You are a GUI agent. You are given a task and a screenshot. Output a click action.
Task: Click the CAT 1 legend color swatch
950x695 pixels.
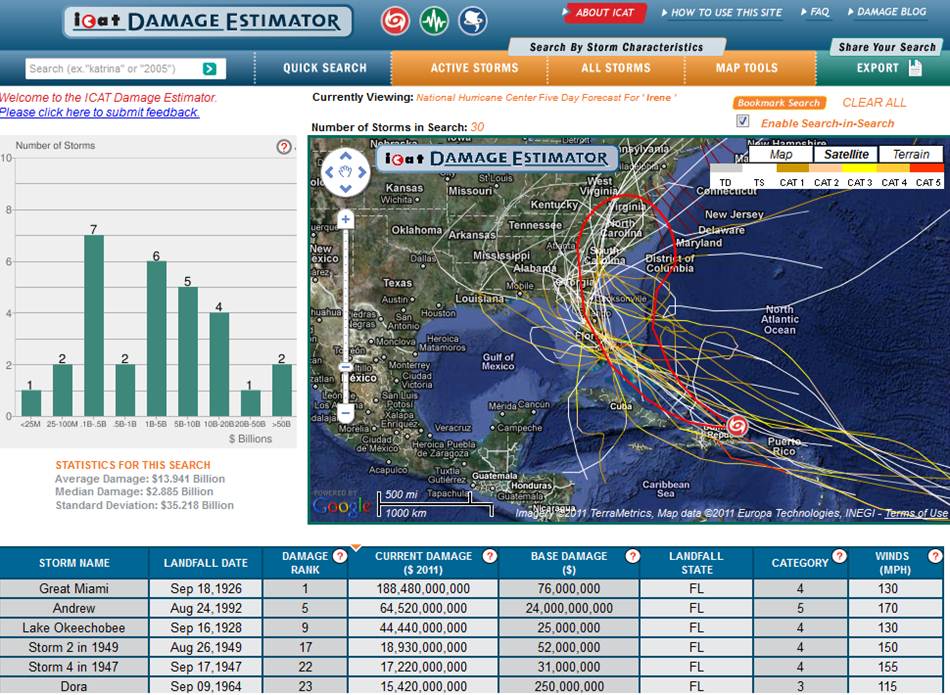pos(792,168)
